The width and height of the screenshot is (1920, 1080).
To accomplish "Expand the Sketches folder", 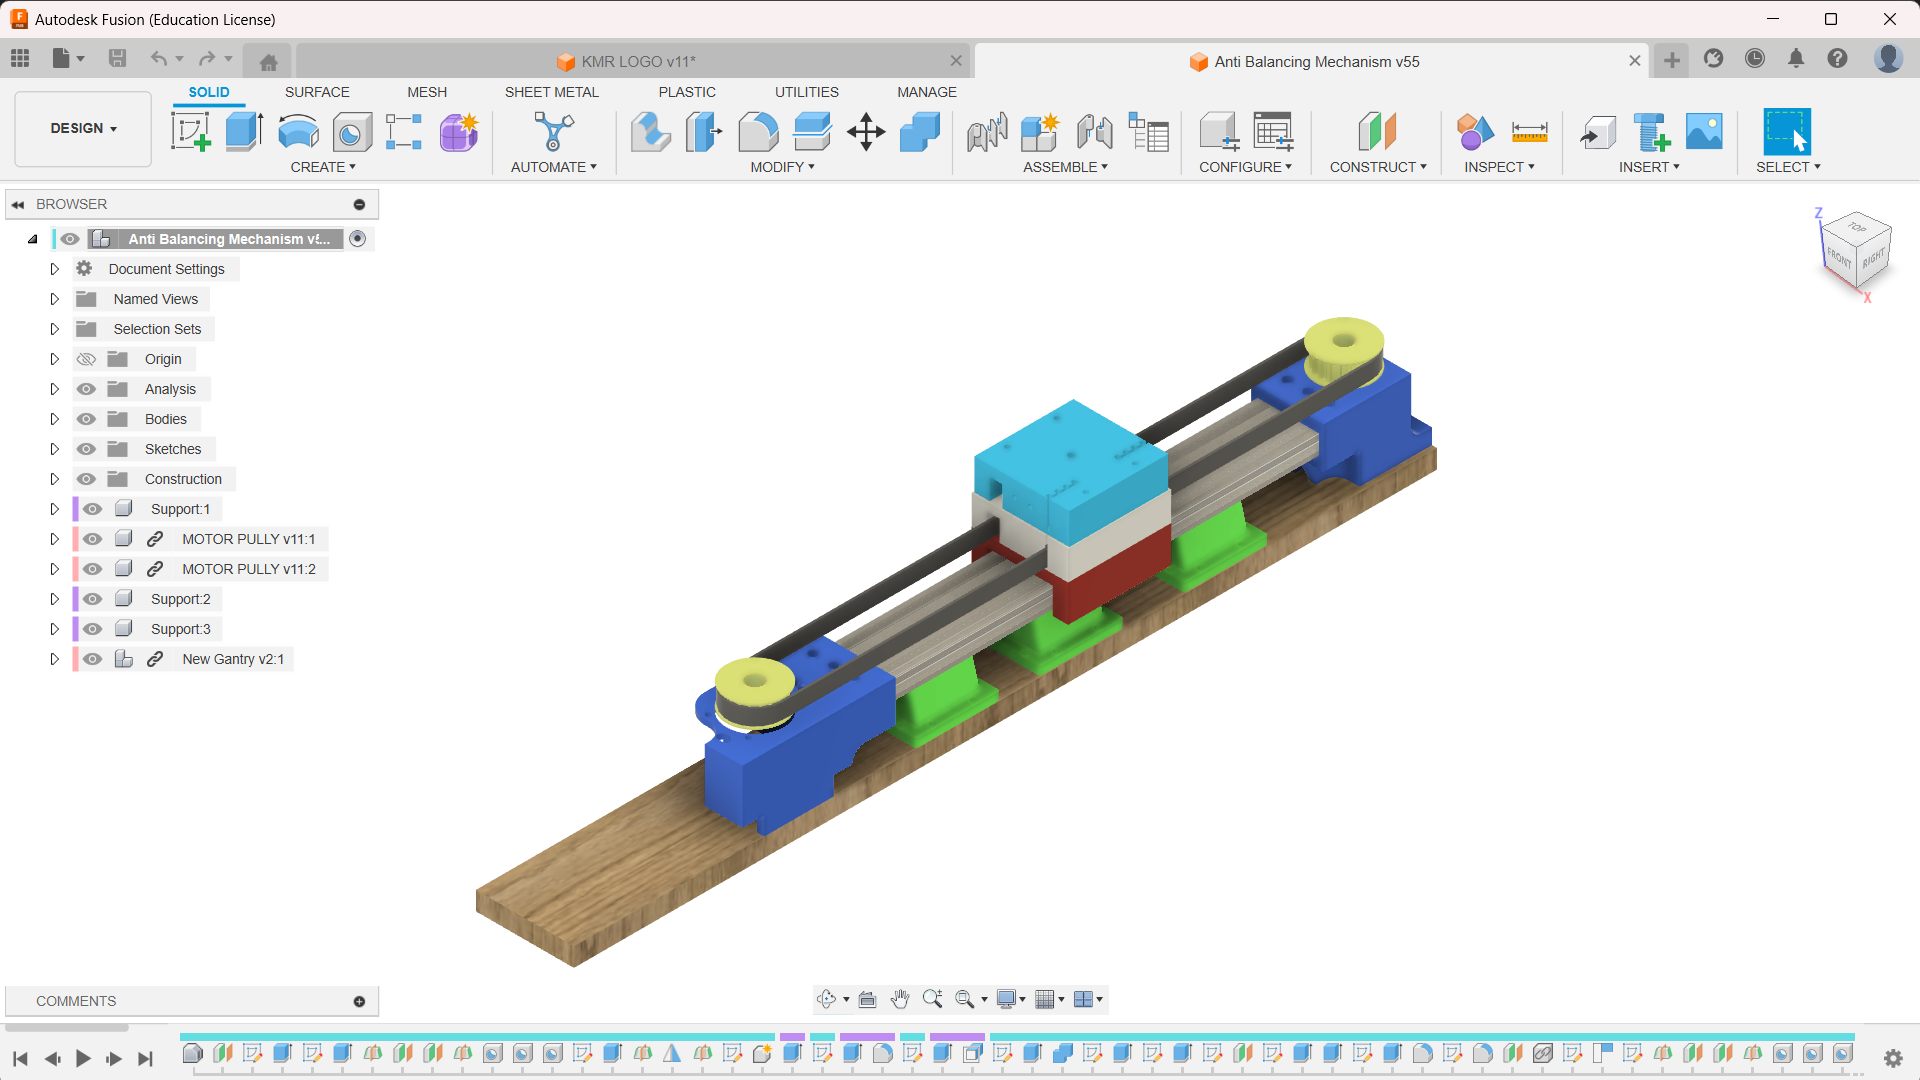I will (55, 449).
